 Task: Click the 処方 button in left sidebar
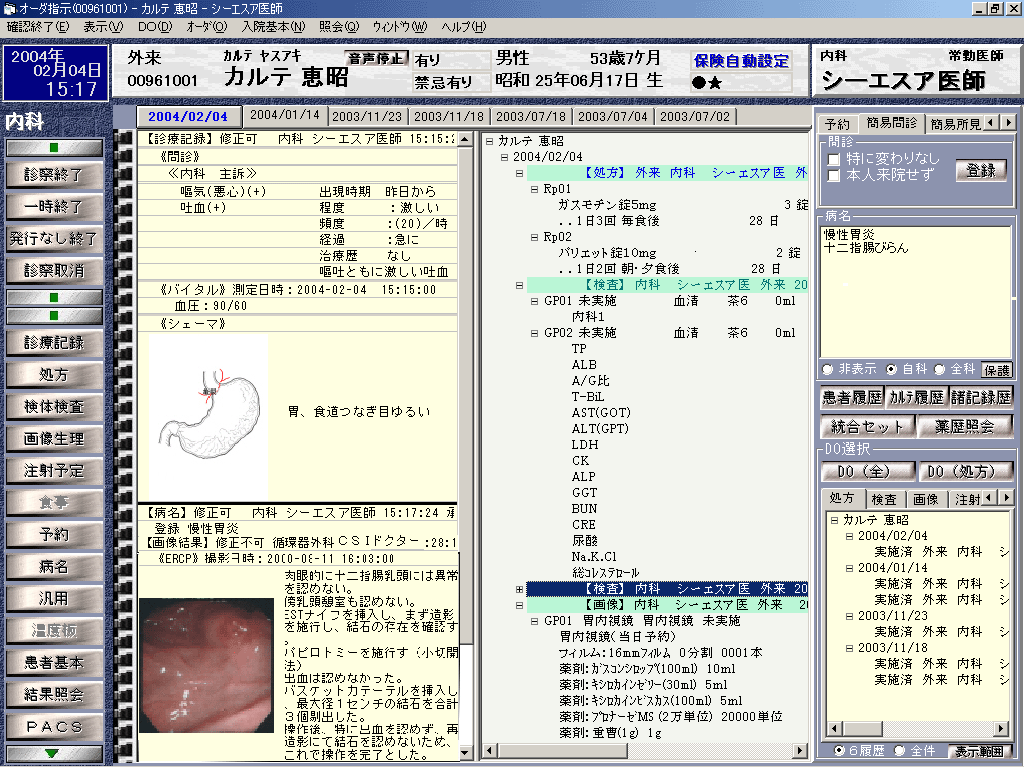coord(53,375)
